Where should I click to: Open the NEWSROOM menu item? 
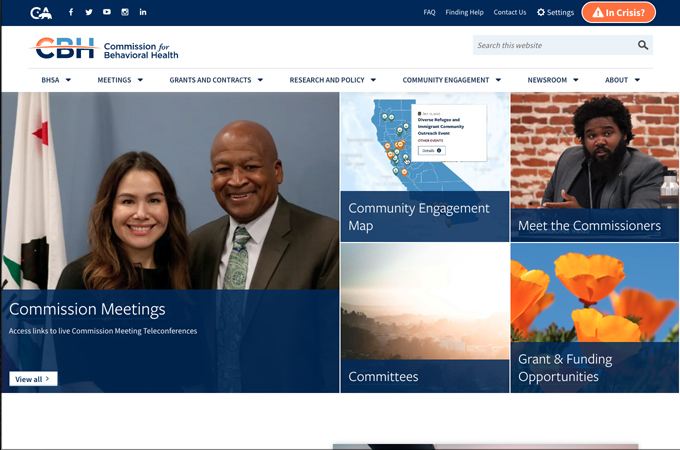coord(547,80)
